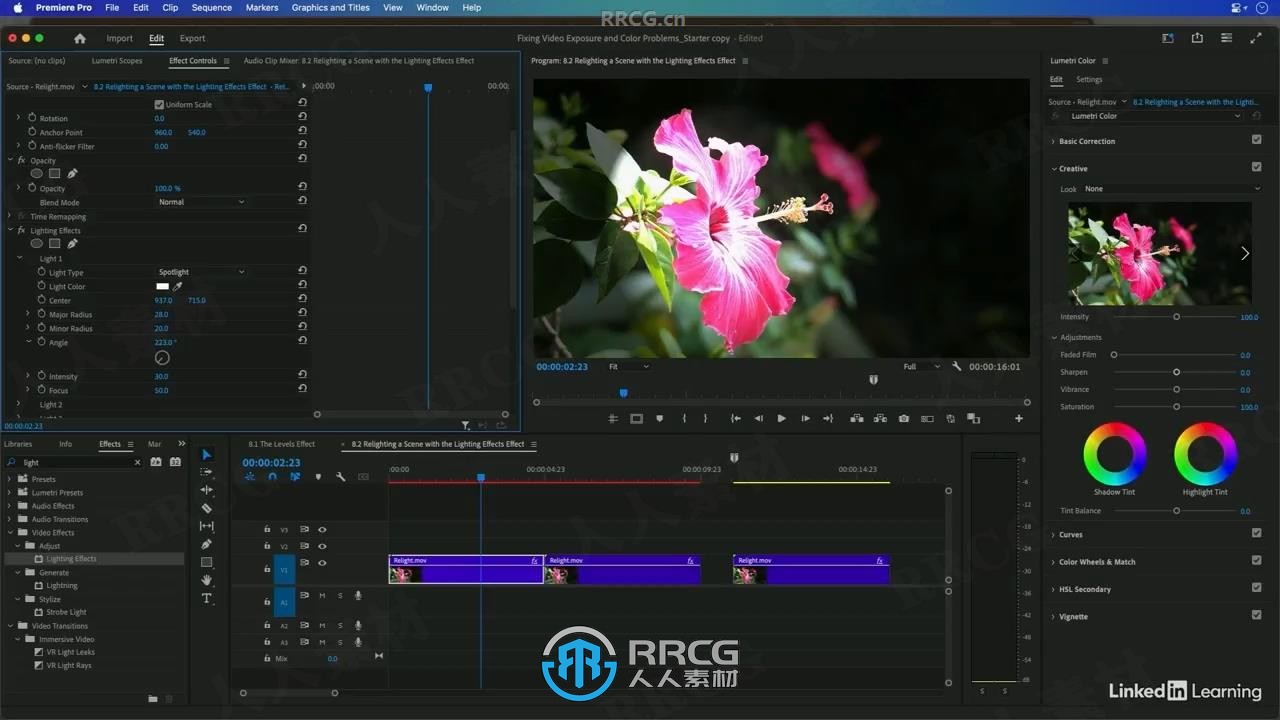The image size is (1280, 720).
Task: Step back one frame in Program Monitor
Action: click(758, 419)
